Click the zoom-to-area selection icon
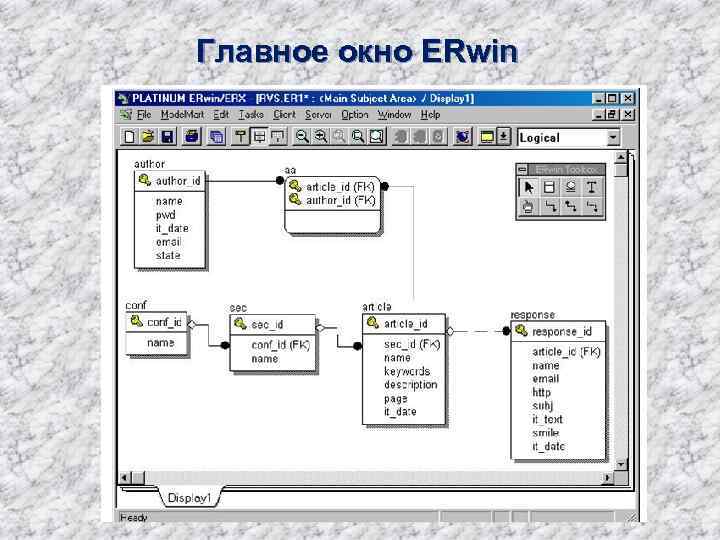 click(377, 137)
